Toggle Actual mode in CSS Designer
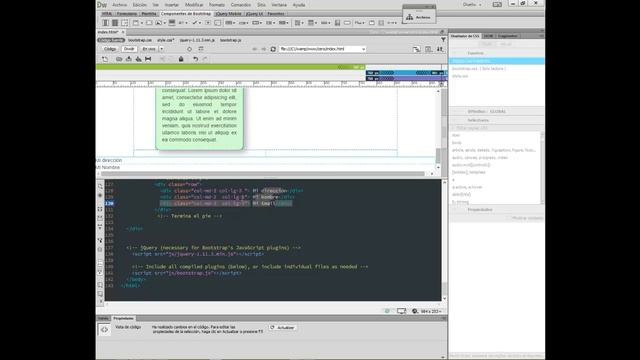 click(x=506, y=44)
